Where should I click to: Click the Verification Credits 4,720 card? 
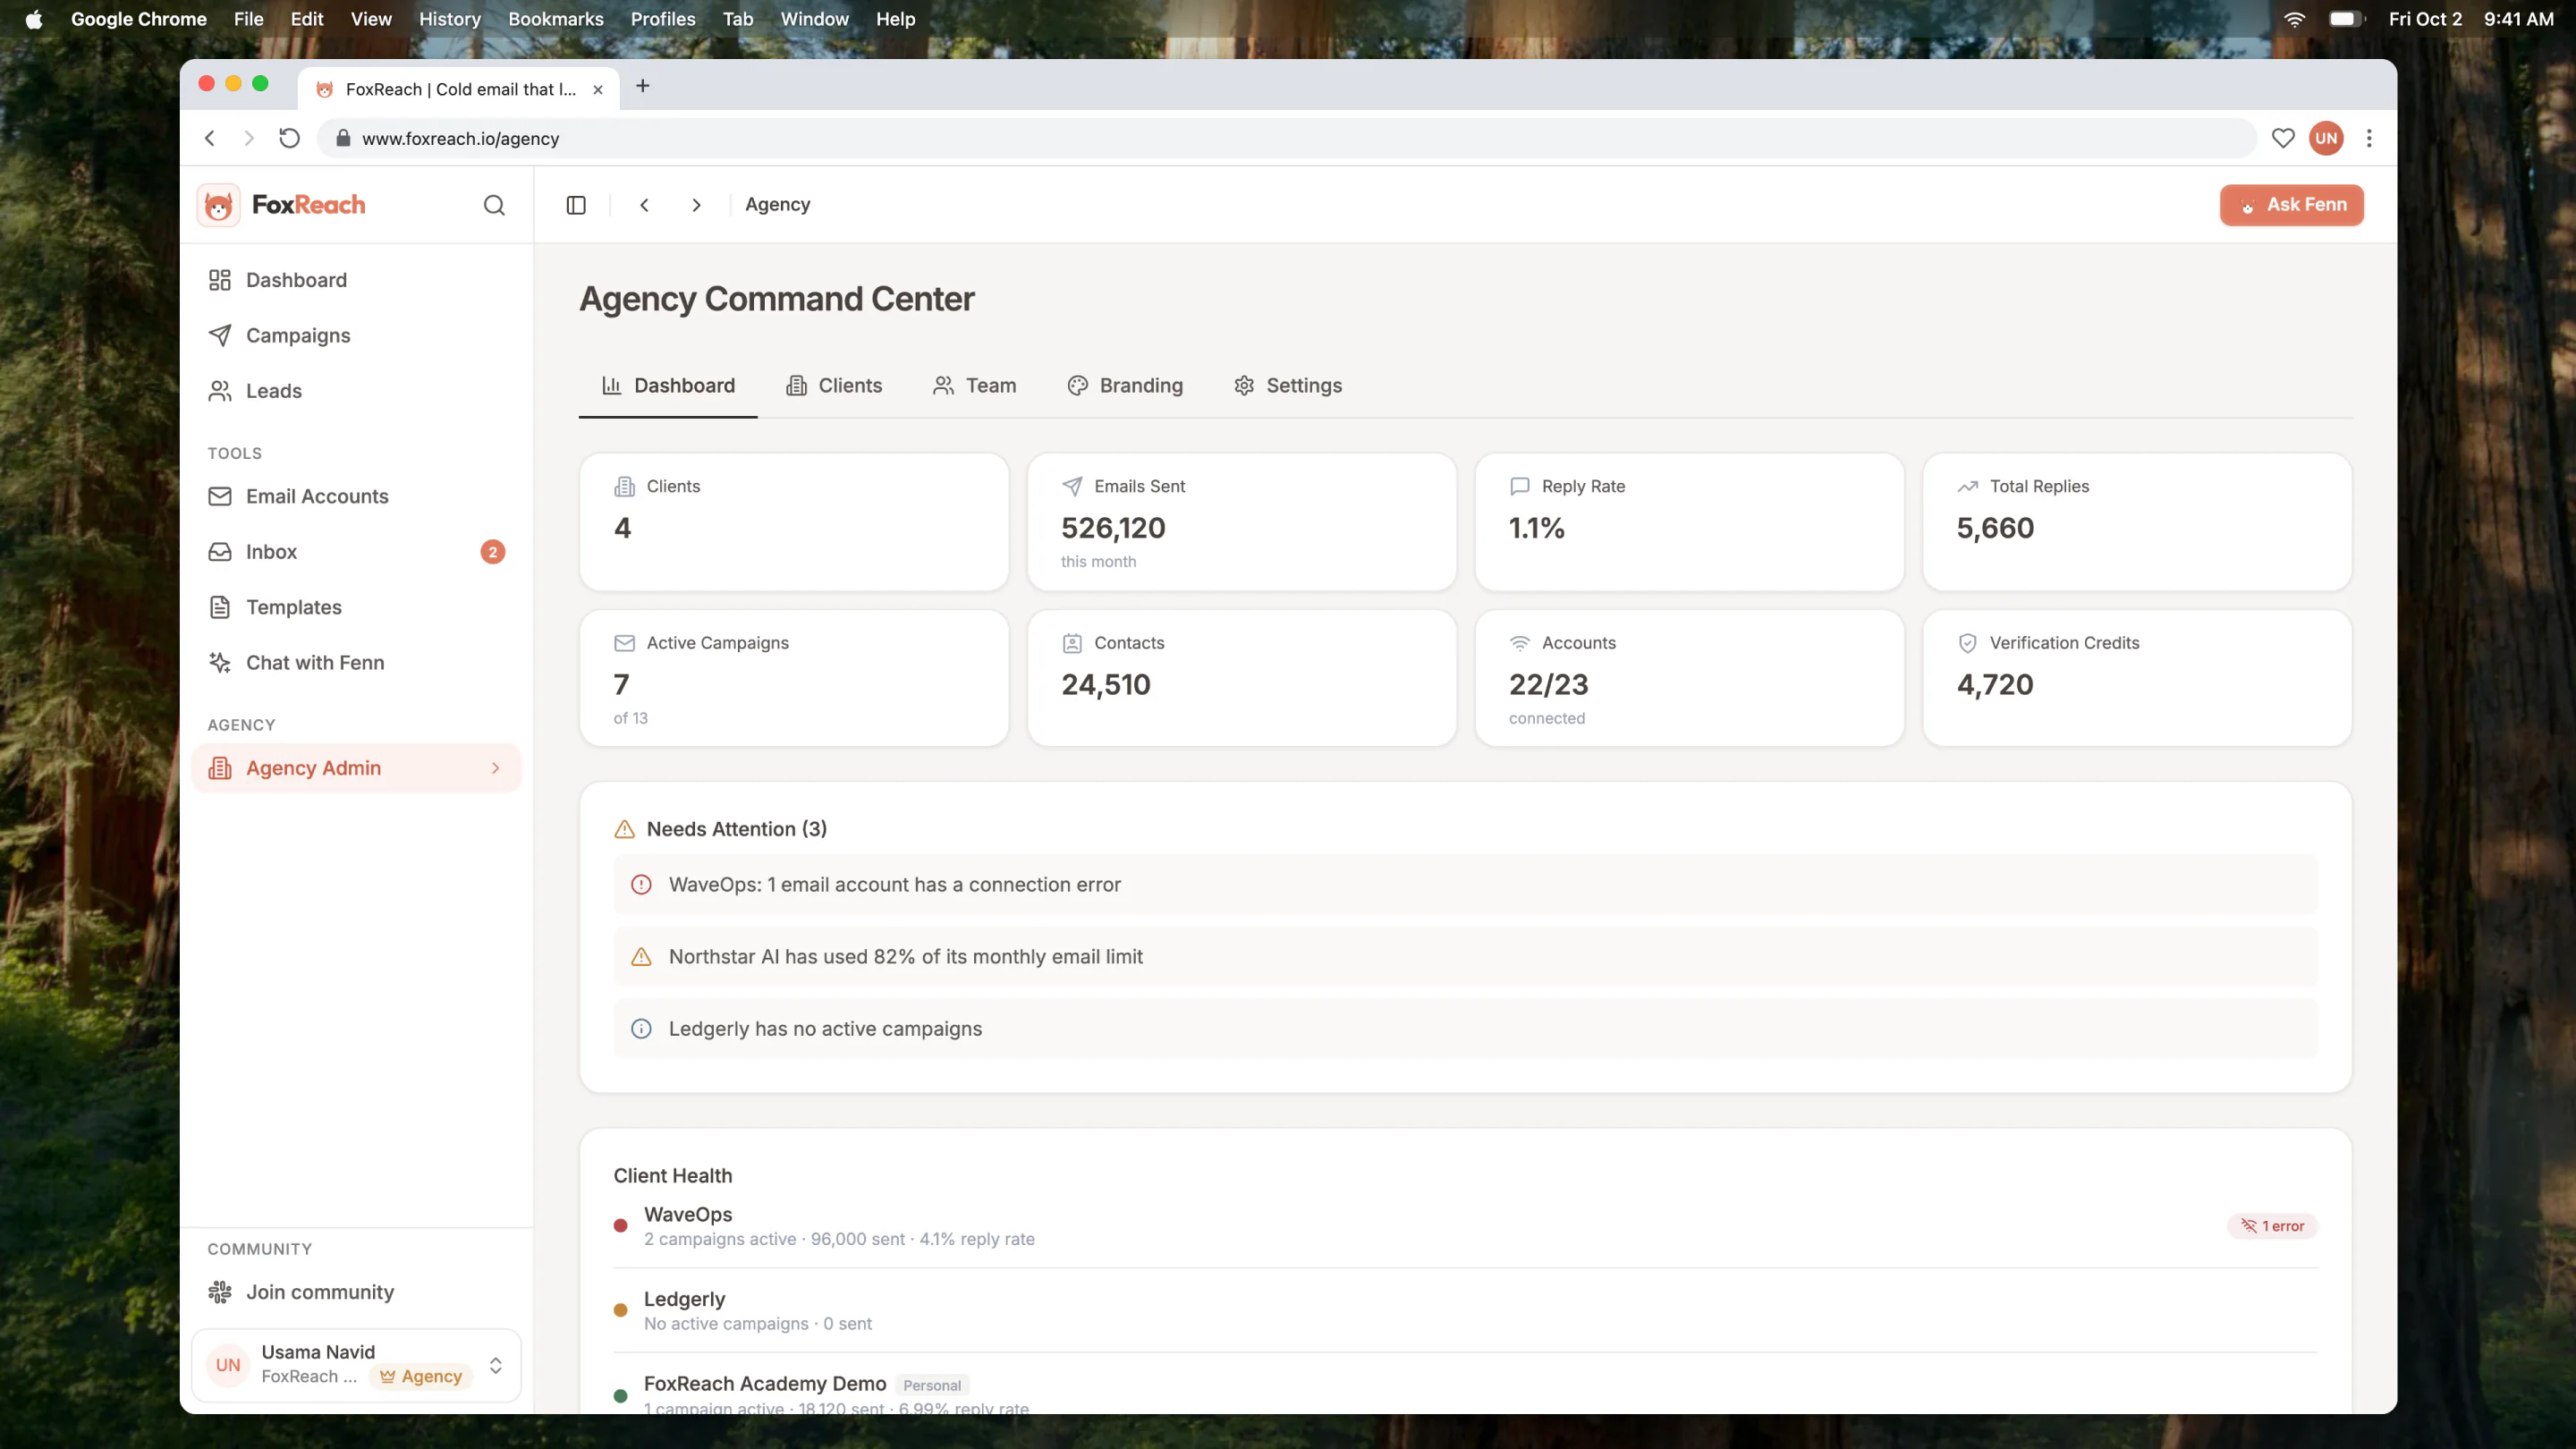2137,678
